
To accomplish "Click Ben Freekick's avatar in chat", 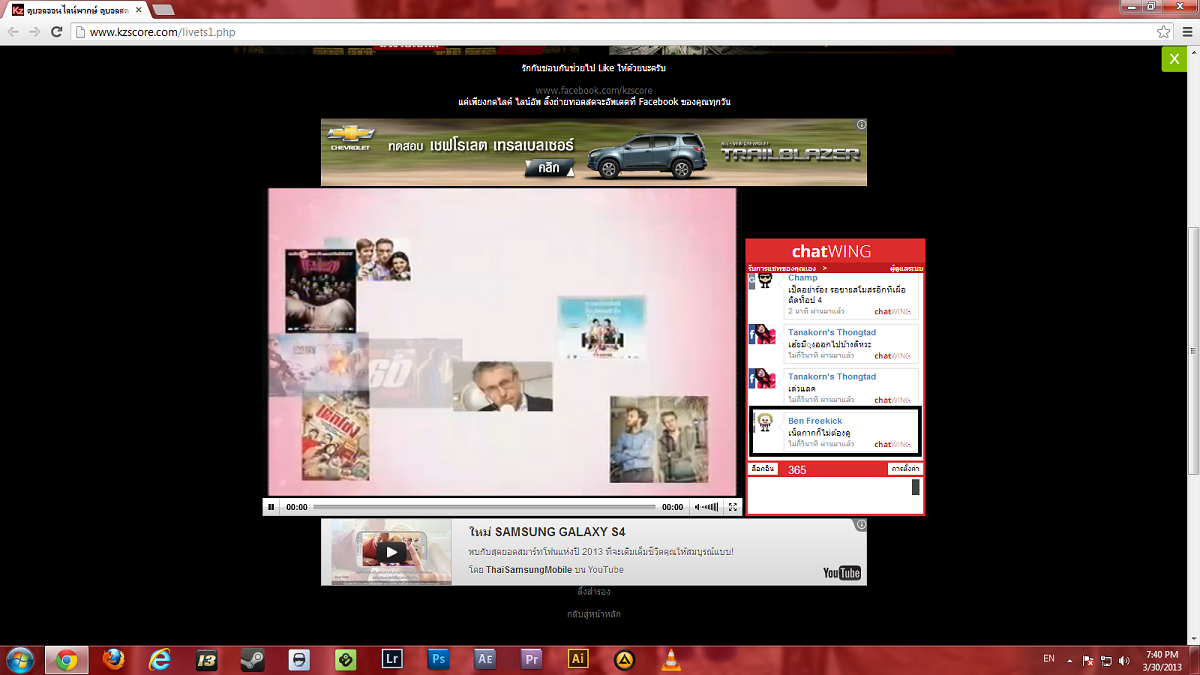I will click(766, 422).
